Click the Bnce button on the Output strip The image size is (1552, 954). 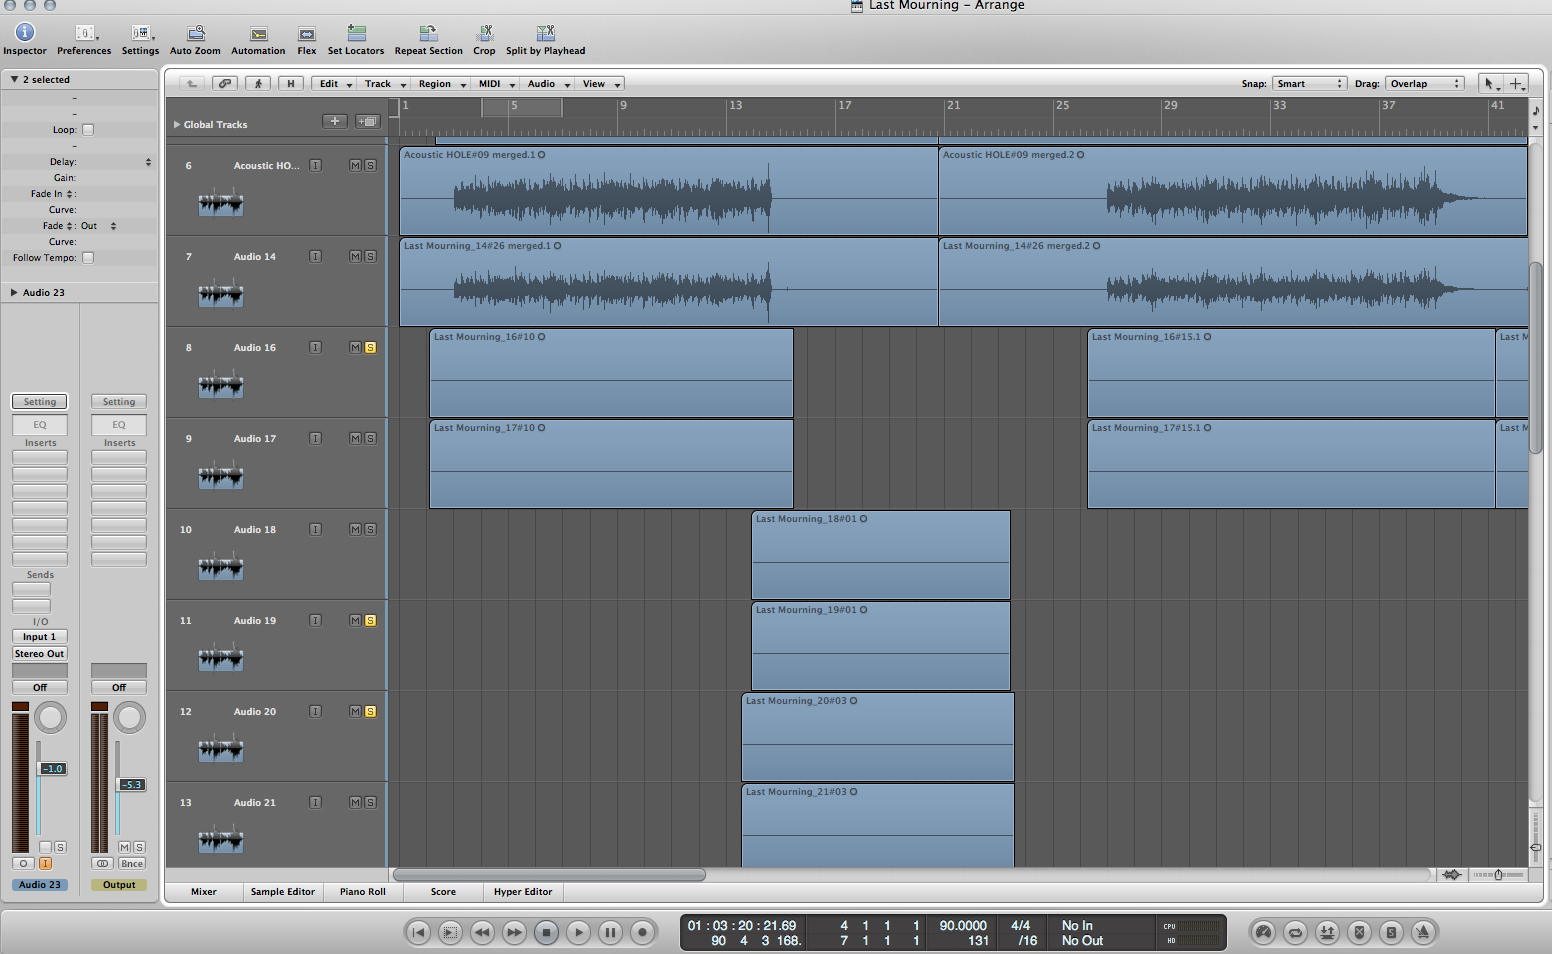(x=131, y=863)
